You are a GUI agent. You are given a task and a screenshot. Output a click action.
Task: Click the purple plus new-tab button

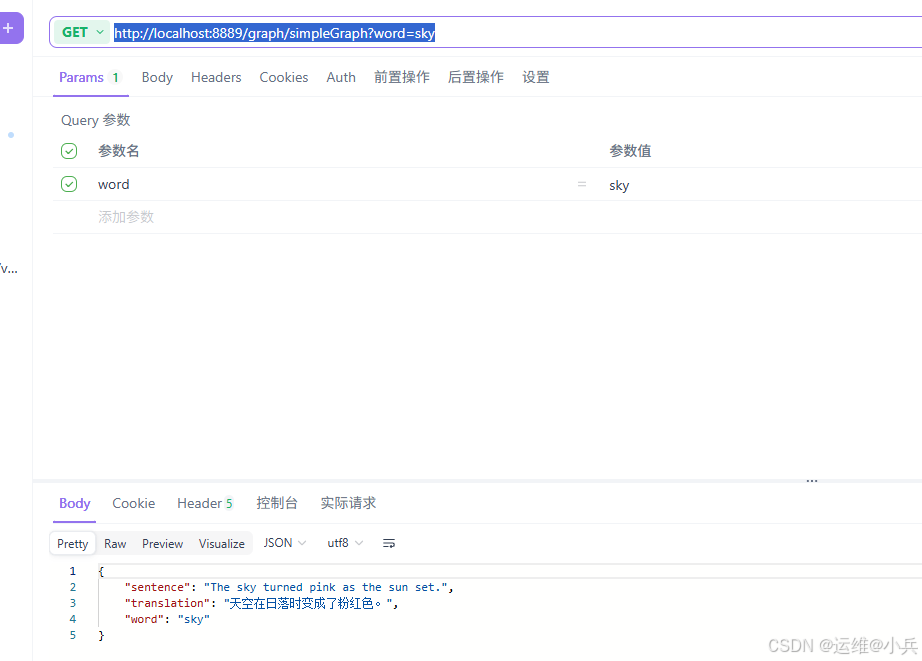9,28
